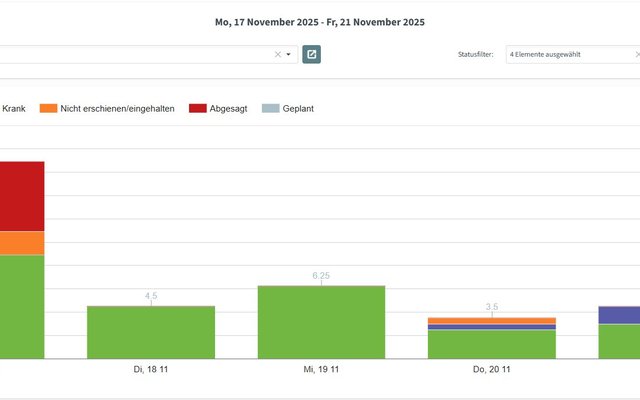Select the green segment of Do, 20 11 bar
Image resolution: width=640 pixels, height=400 pixels.
(492, 344)
